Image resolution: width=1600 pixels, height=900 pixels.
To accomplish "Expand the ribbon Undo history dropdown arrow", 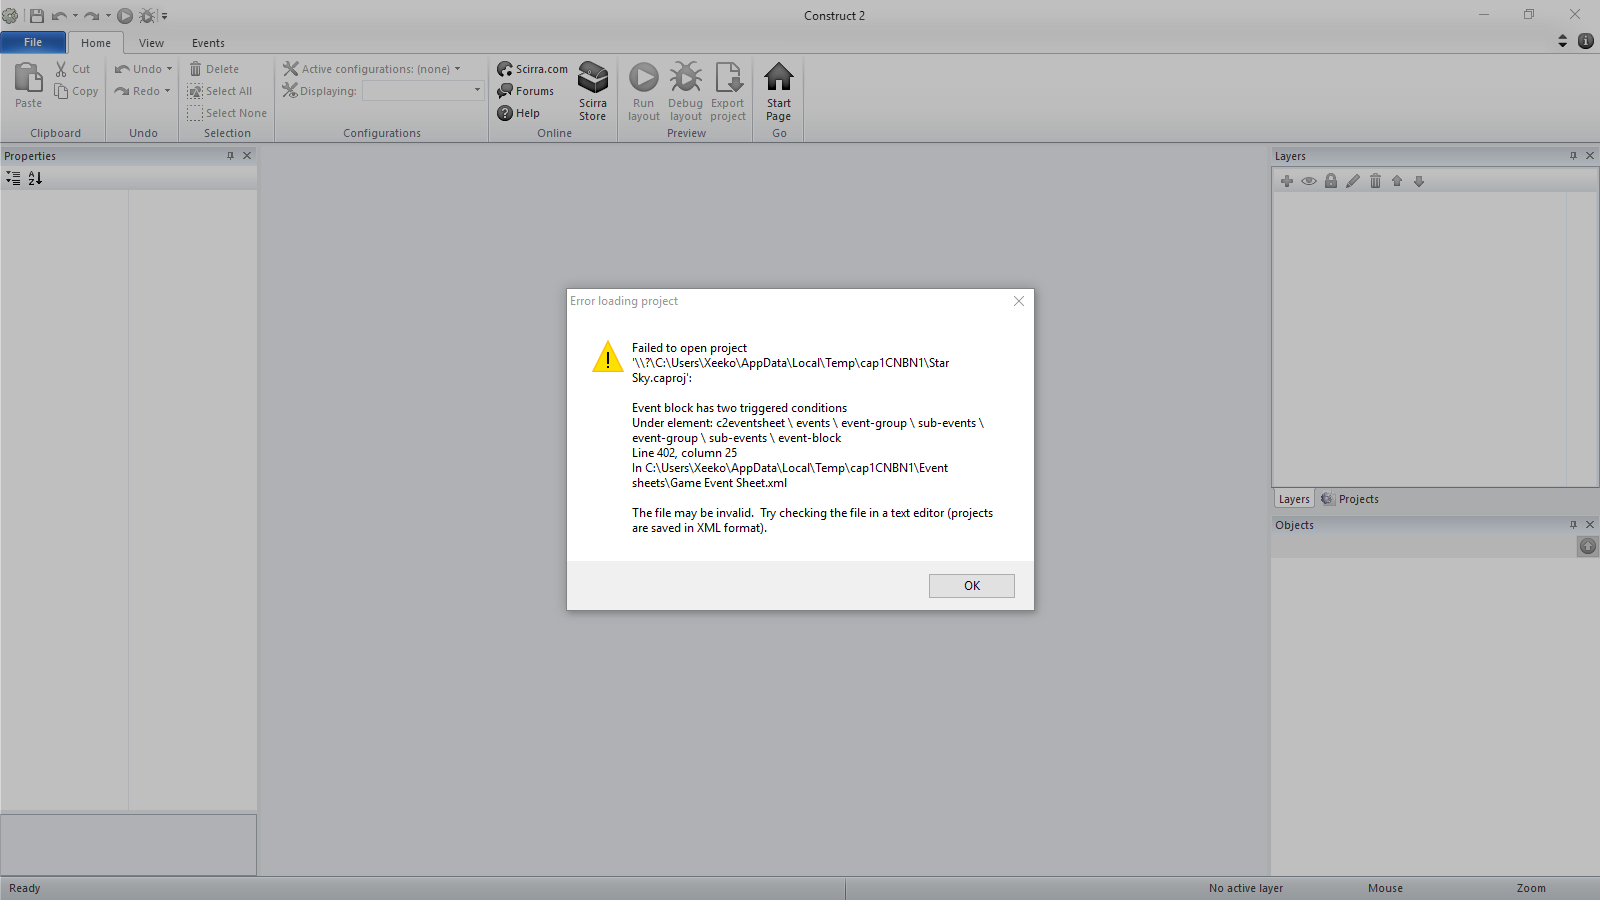I will [169, 69].
